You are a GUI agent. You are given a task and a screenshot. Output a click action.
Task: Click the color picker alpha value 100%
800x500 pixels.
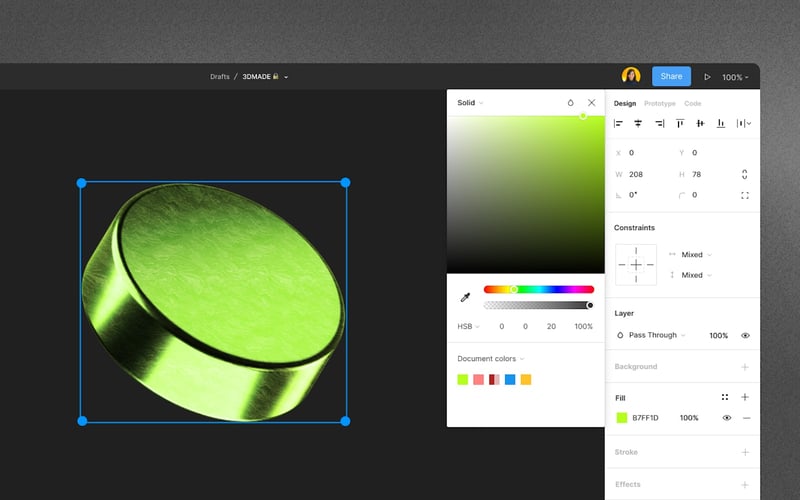584,327
